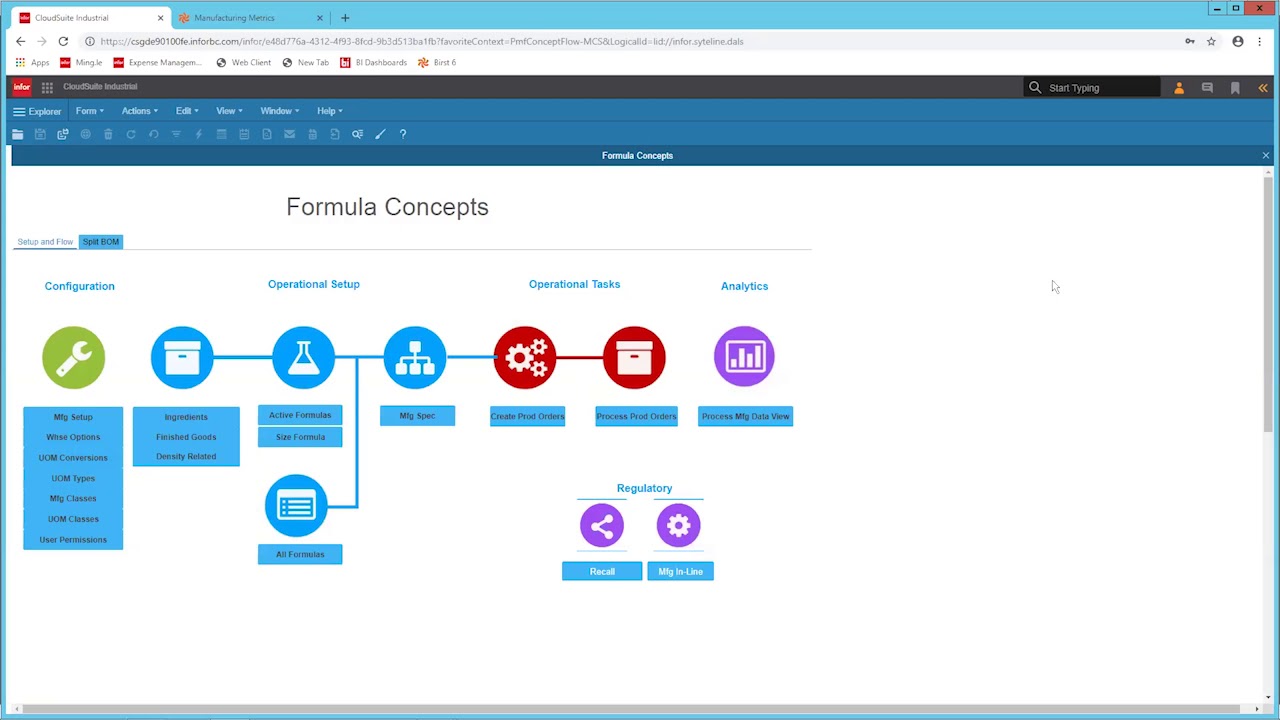This screenshot has height=720, width=1280.
Task: Open UOM Classes
Action: coord(73,519)
